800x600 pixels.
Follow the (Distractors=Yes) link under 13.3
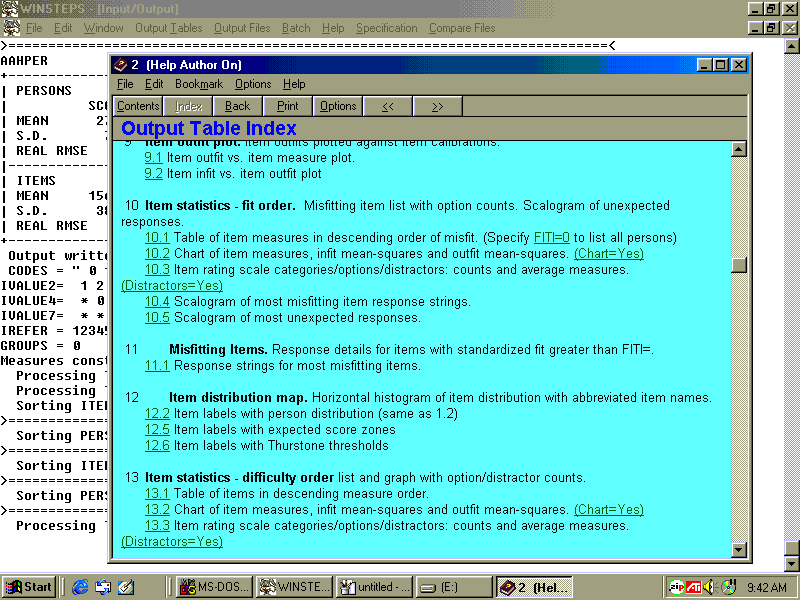pos(172,542)
